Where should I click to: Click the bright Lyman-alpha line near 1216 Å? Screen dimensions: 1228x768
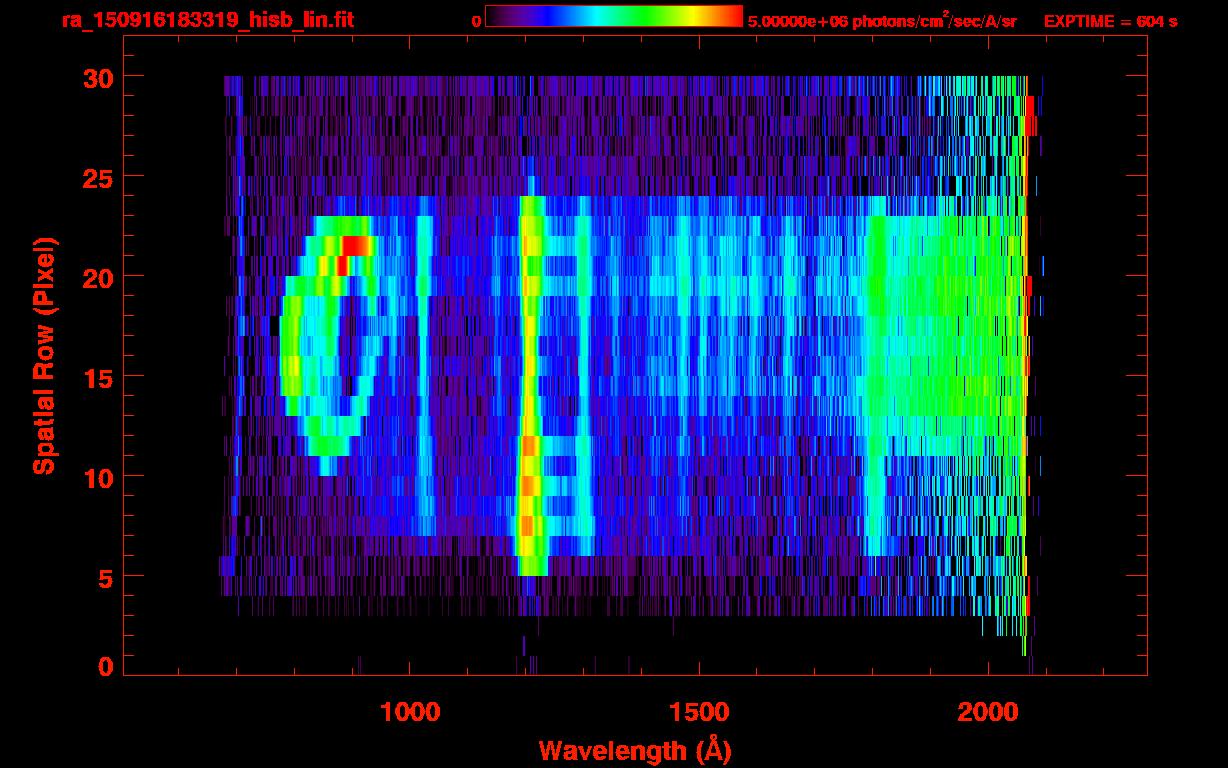pos(530,385)
